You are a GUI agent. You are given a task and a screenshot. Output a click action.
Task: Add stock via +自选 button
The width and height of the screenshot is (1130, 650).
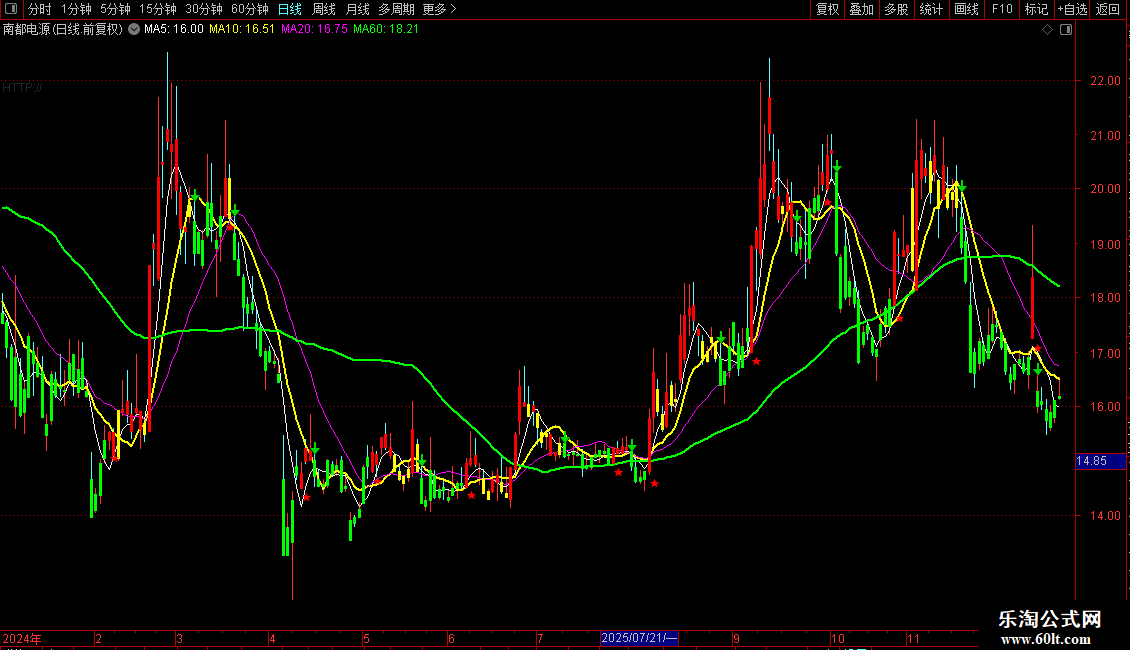(x=1072, y=9)
